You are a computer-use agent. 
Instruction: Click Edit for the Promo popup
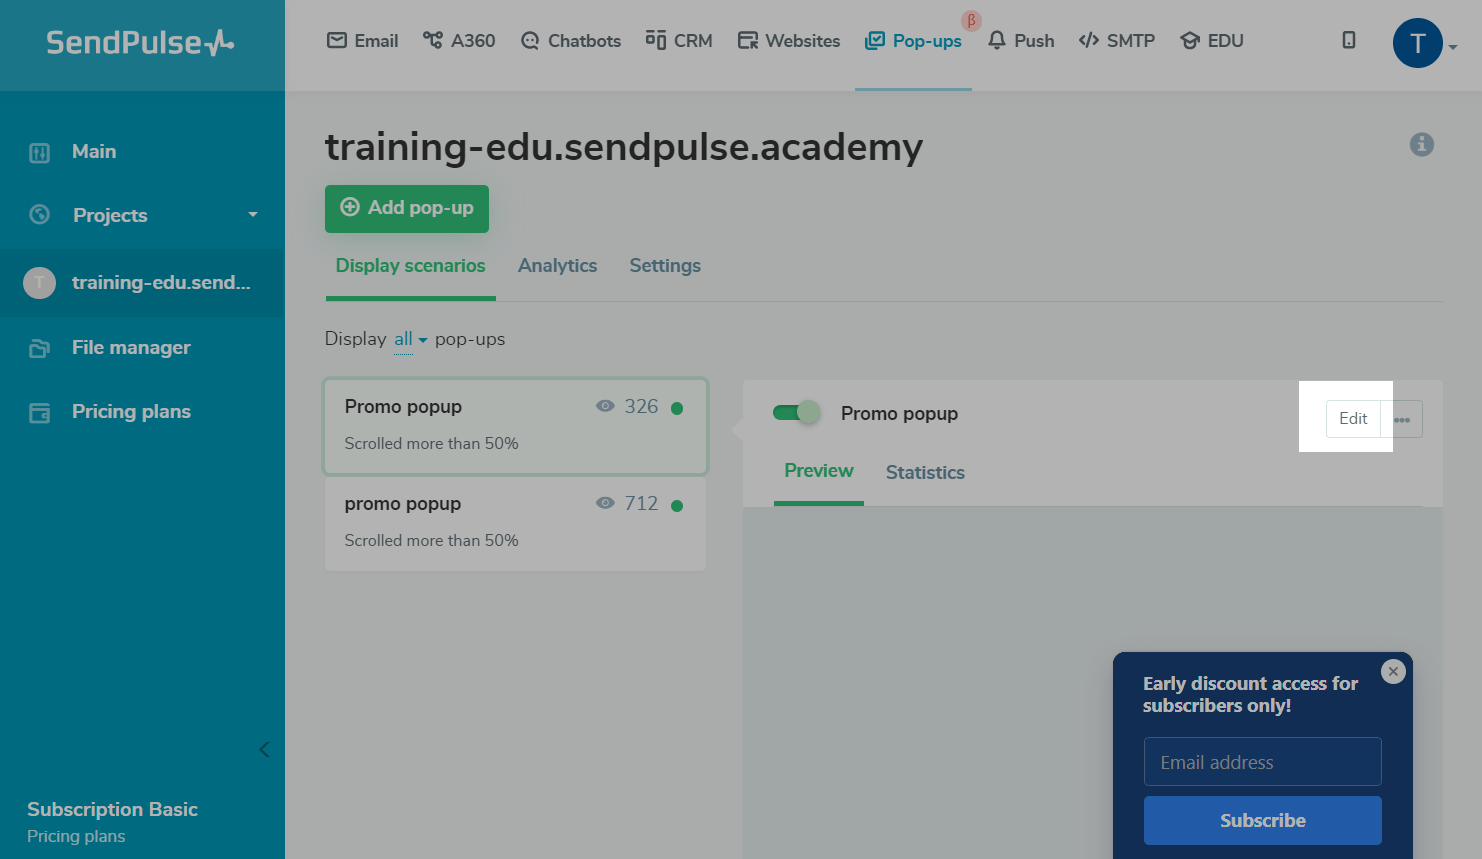pos(1353,419)
